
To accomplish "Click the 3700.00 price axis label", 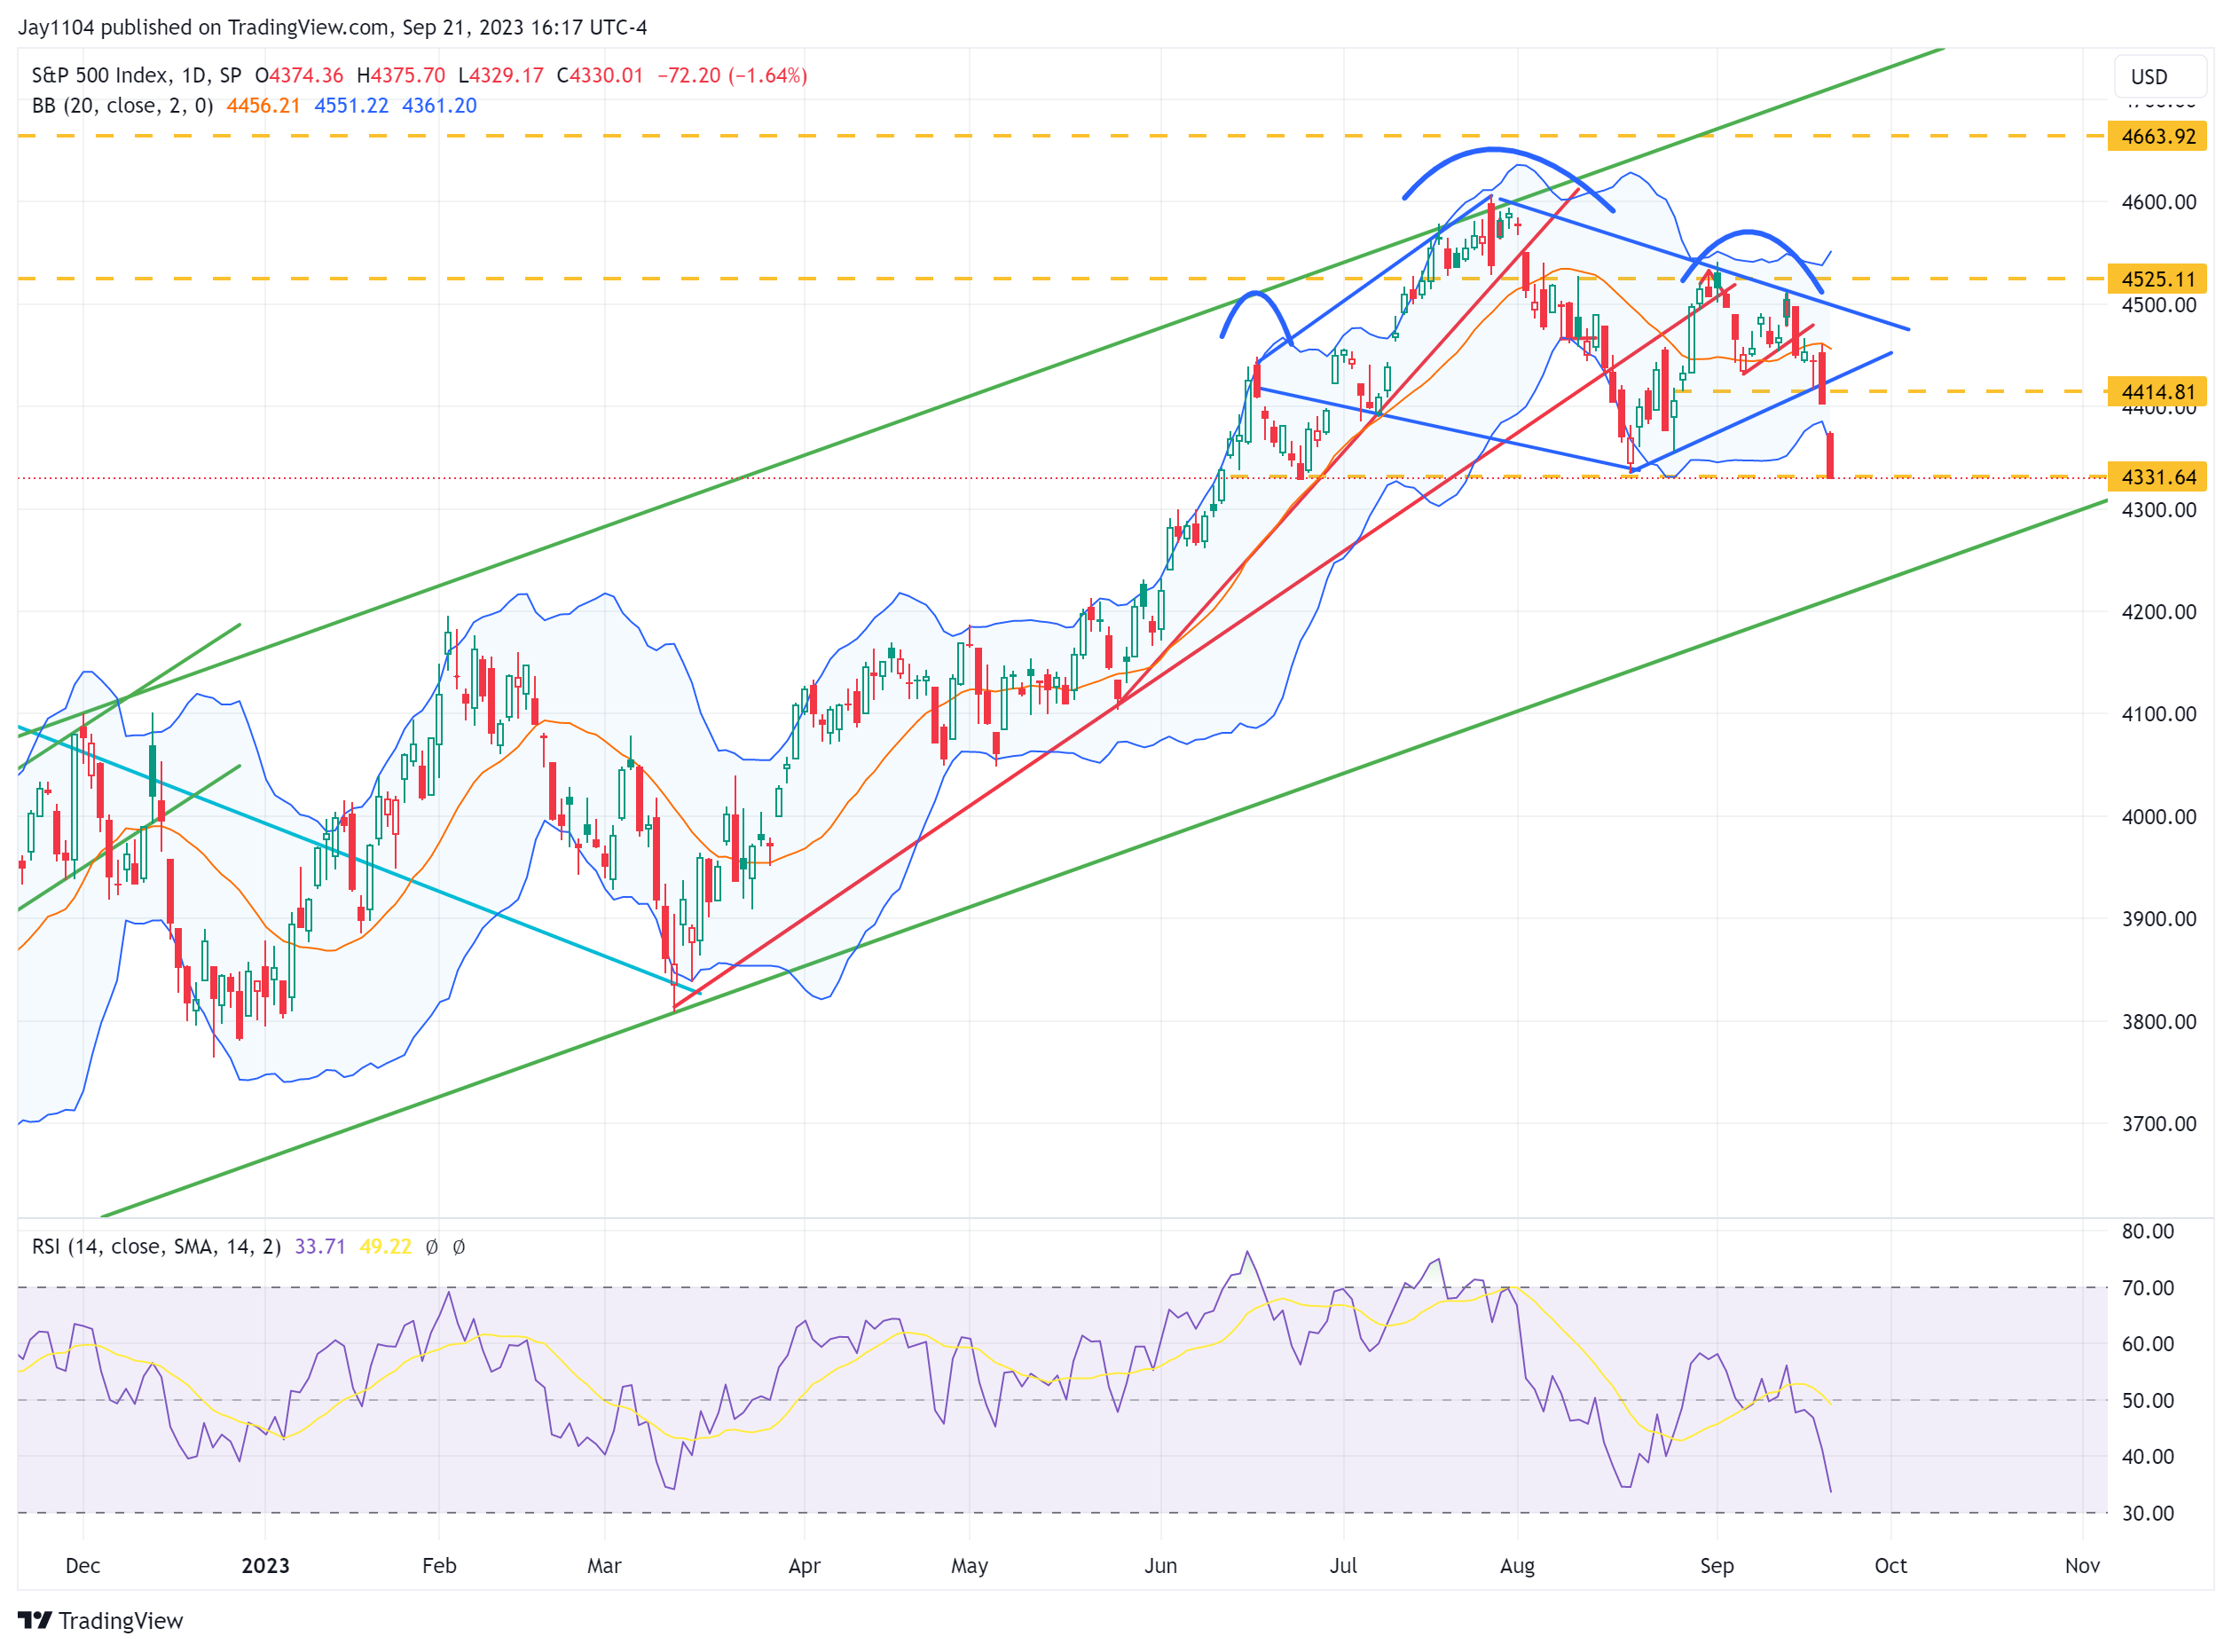I will click(x=2158, y=1124).
